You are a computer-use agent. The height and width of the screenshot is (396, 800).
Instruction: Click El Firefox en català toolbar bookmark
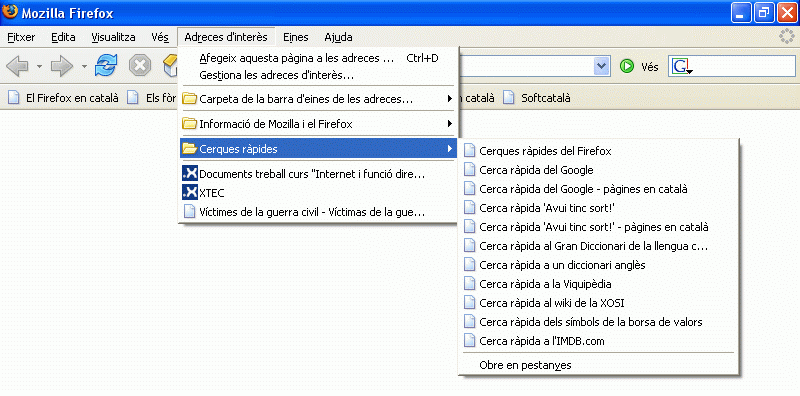(x=63, y=97)
